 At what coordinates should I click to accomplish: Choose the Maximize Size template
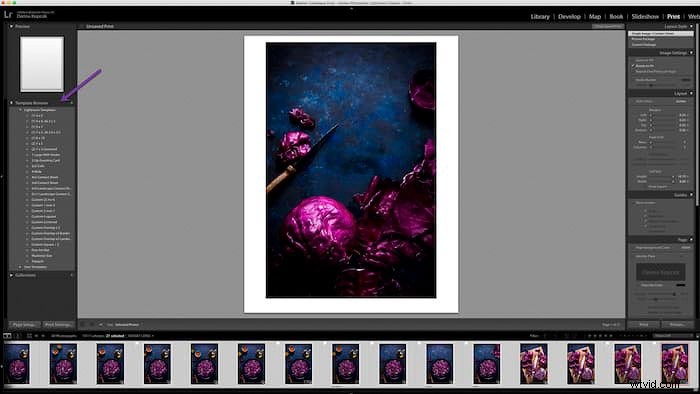click(x=42, y=256)
